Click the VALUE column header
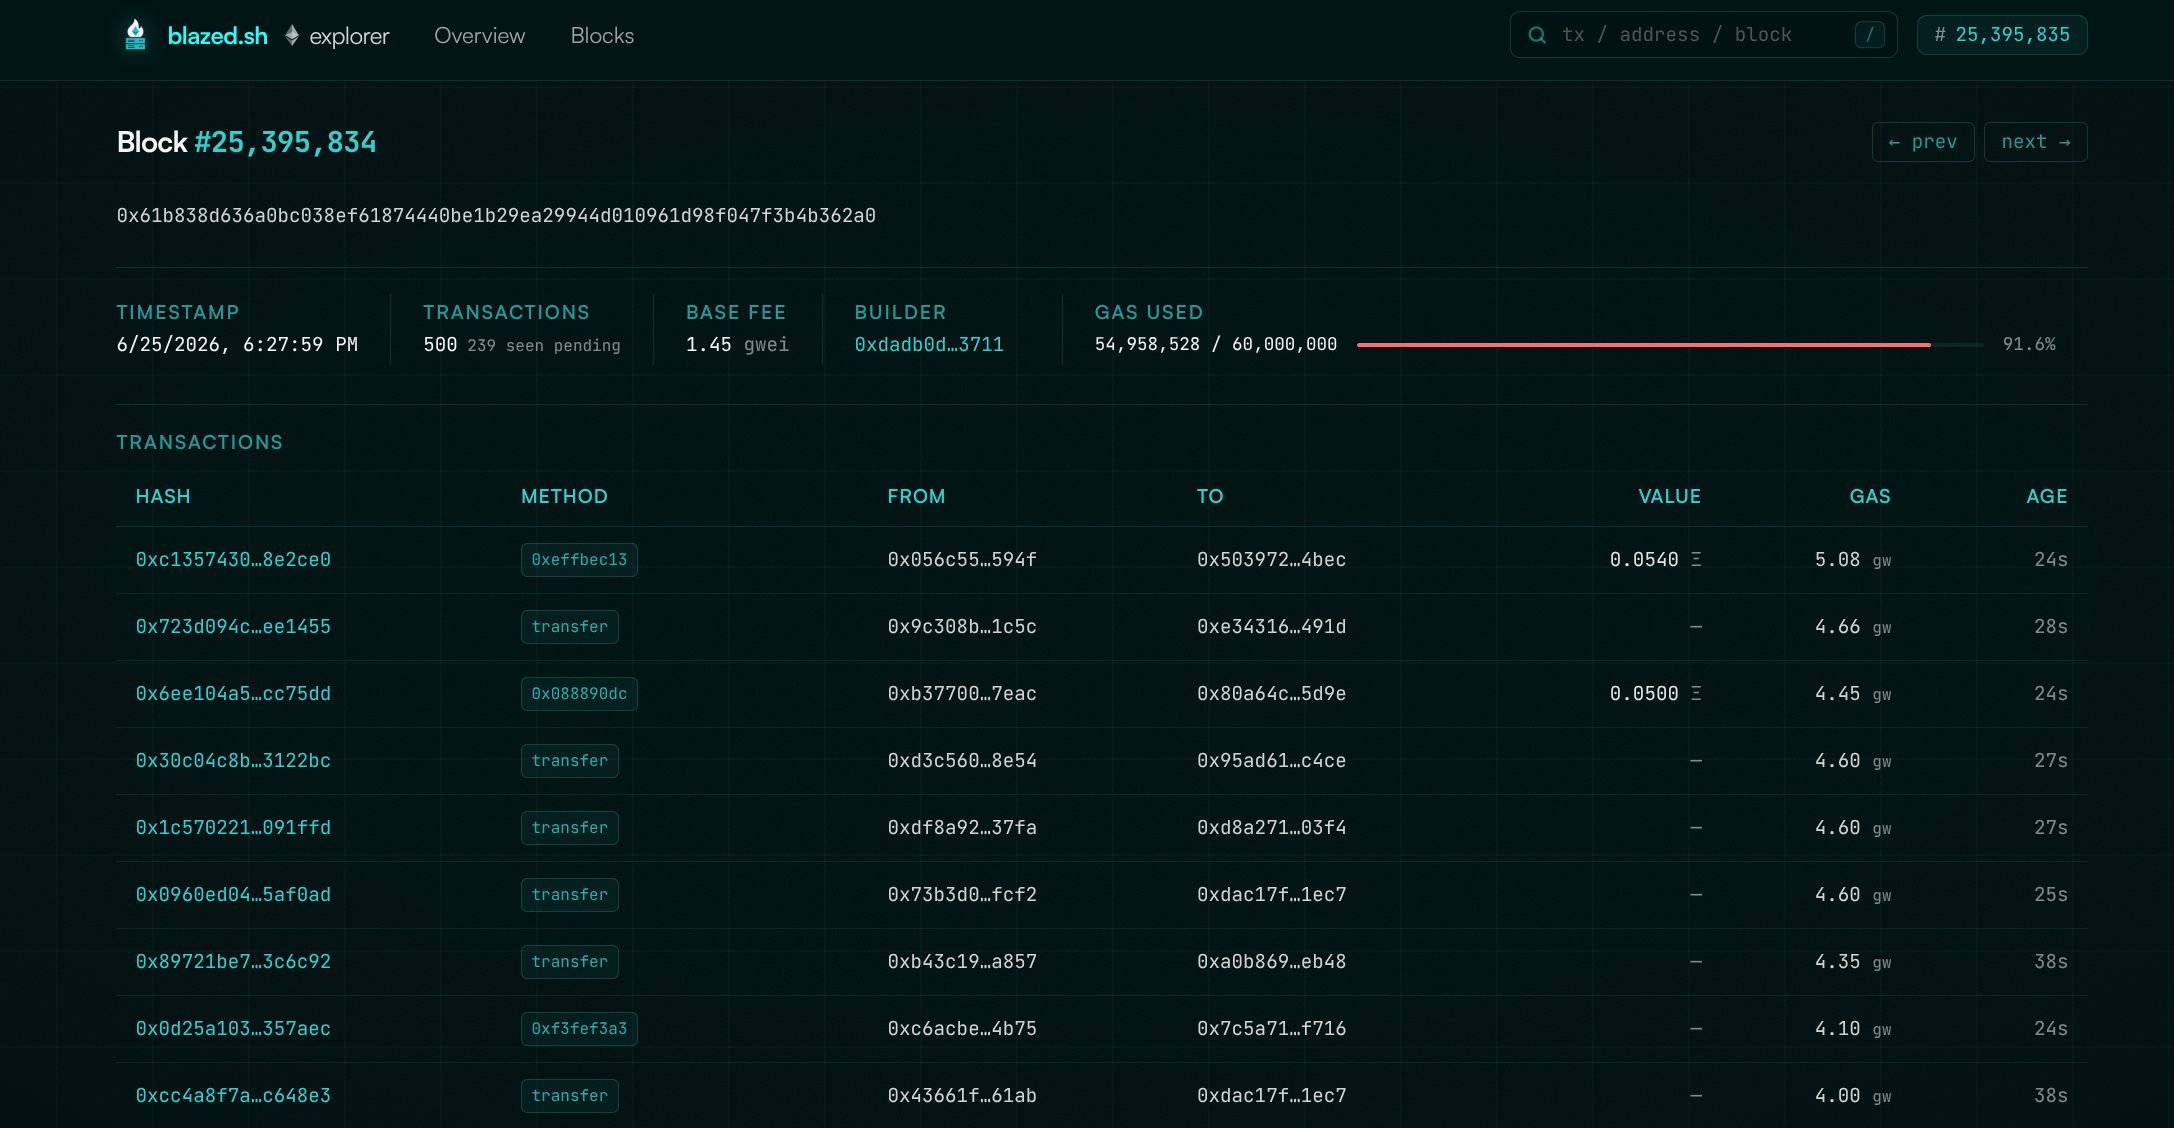The image size is (2174, 1128). 1669,497
